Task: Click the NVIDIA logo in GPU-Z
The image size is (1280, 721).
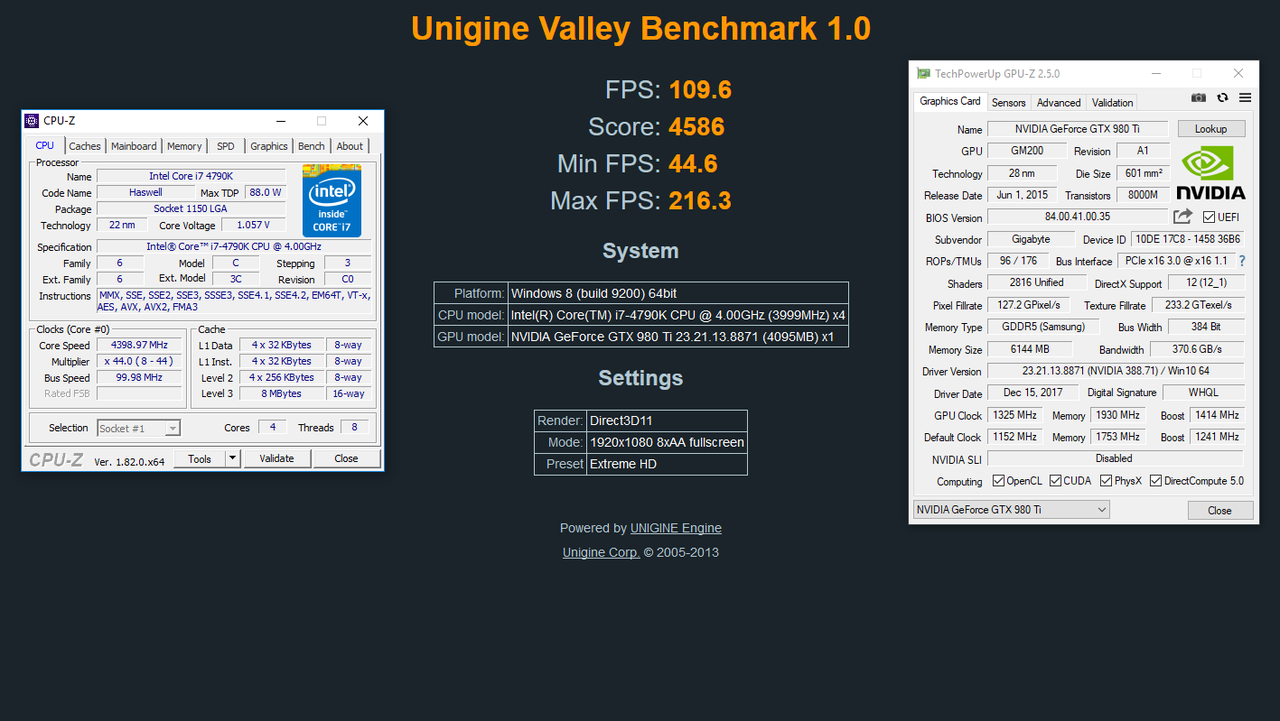Action: point(1211,173)
